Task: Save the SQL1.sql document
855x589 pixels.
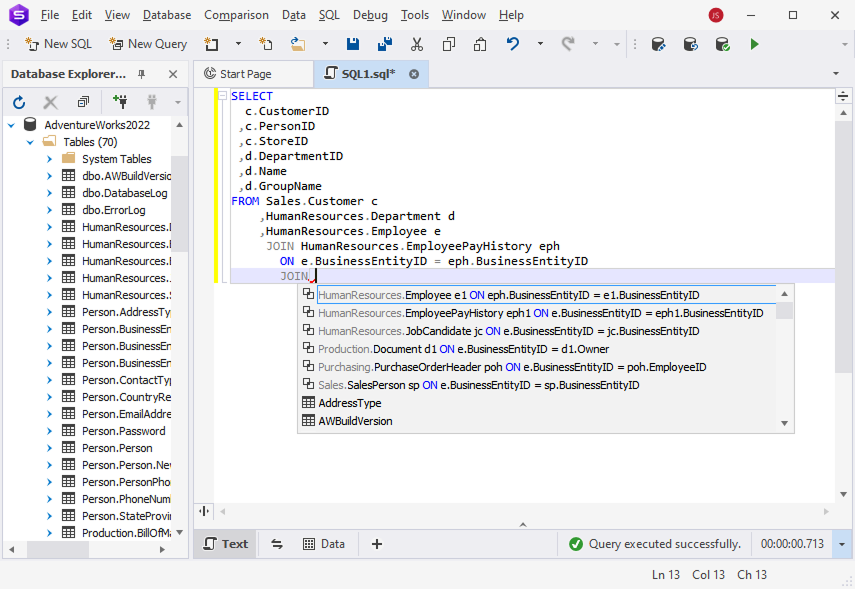Action: point(352,44)
